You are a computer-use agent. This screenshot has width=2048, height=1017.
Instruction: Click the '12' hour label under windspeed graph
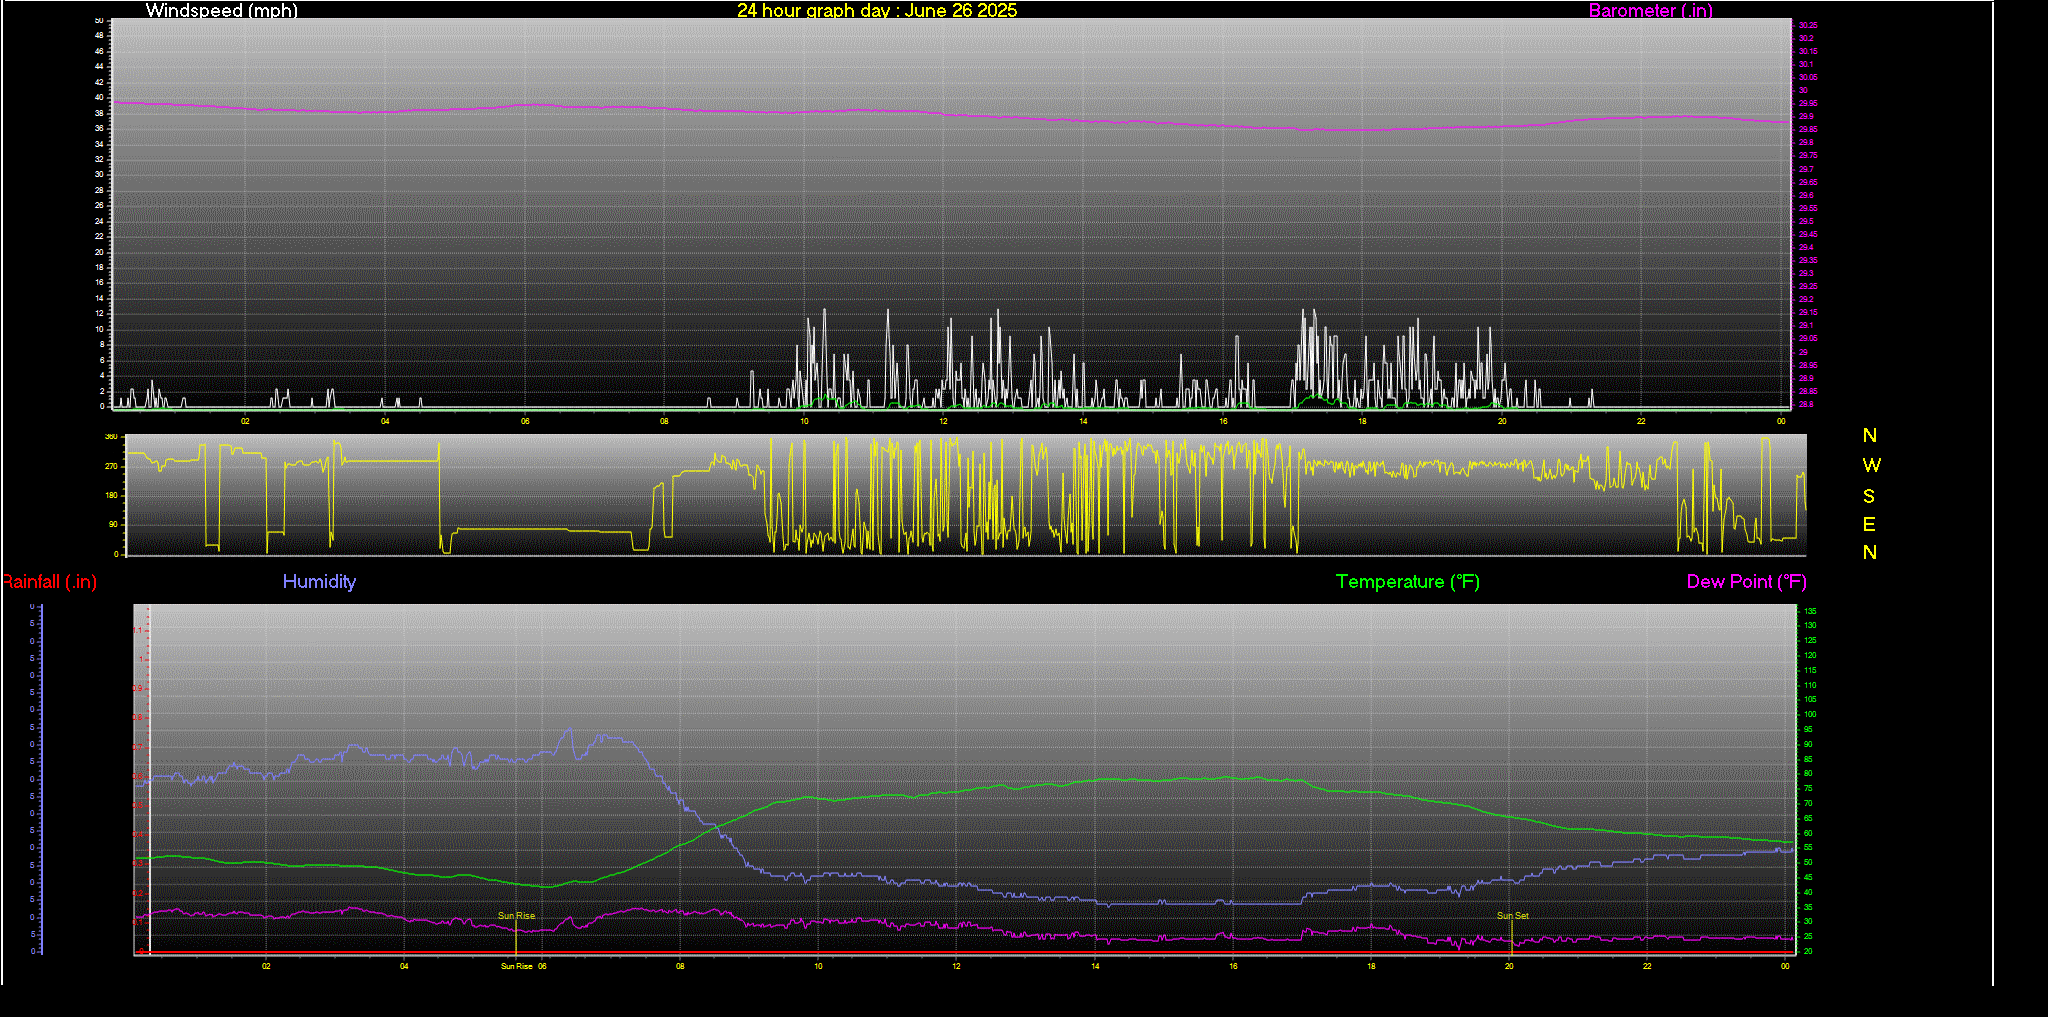(943, 421)
